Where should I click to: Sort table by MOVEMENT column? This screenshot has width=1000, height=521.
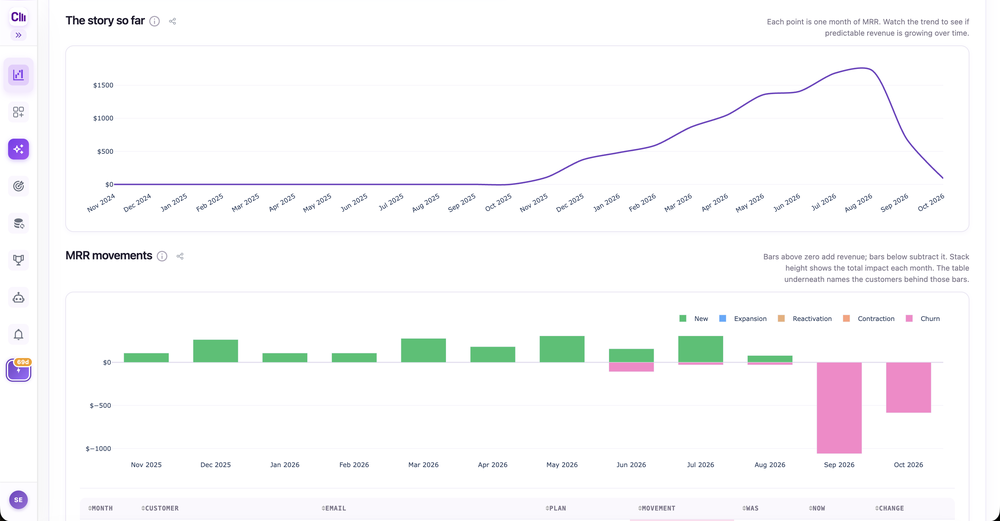[x=657, y=508]
